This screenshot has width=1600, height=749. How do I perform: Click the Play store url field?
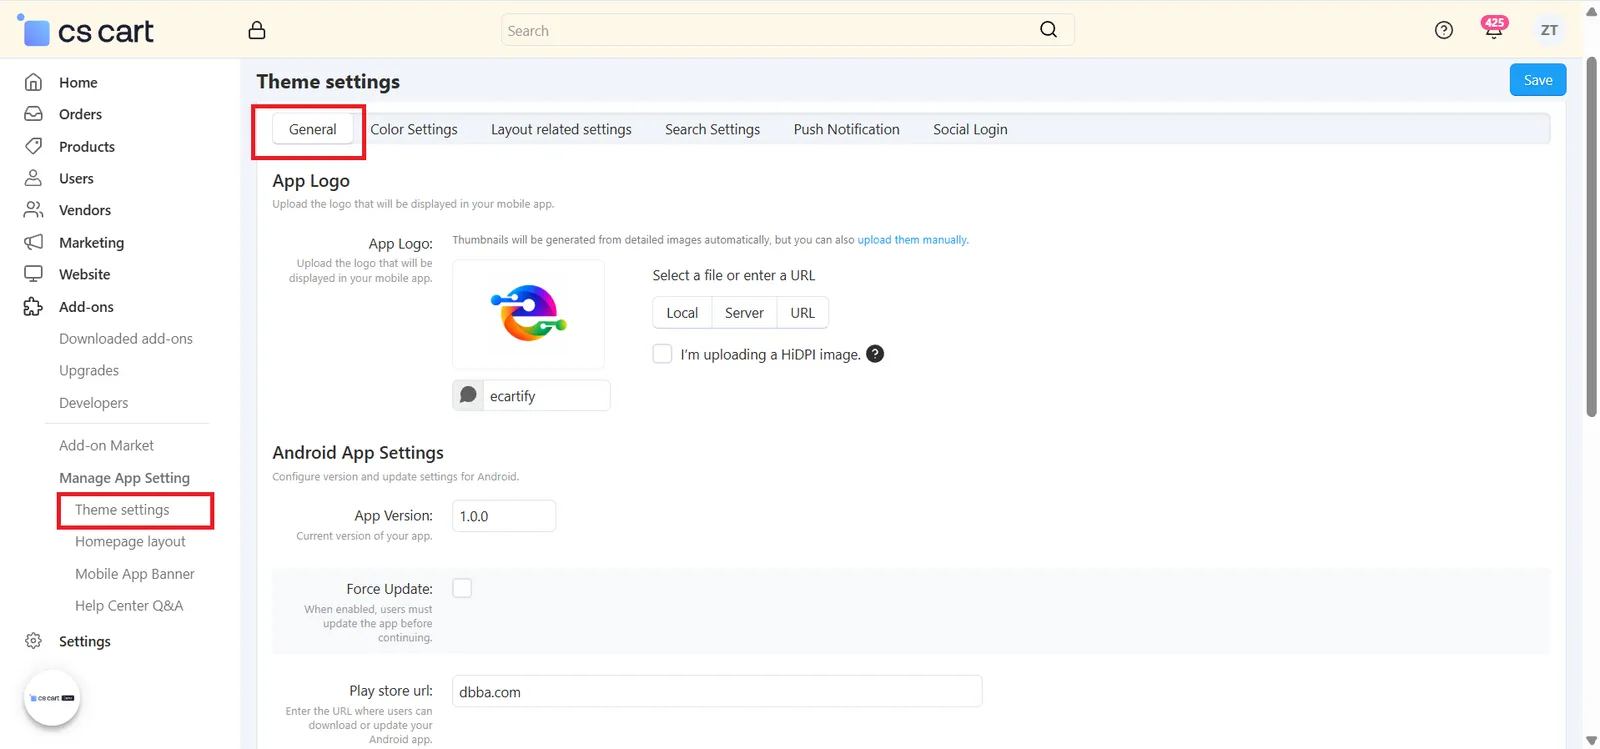pyautogui.click(x=717, y=691)
